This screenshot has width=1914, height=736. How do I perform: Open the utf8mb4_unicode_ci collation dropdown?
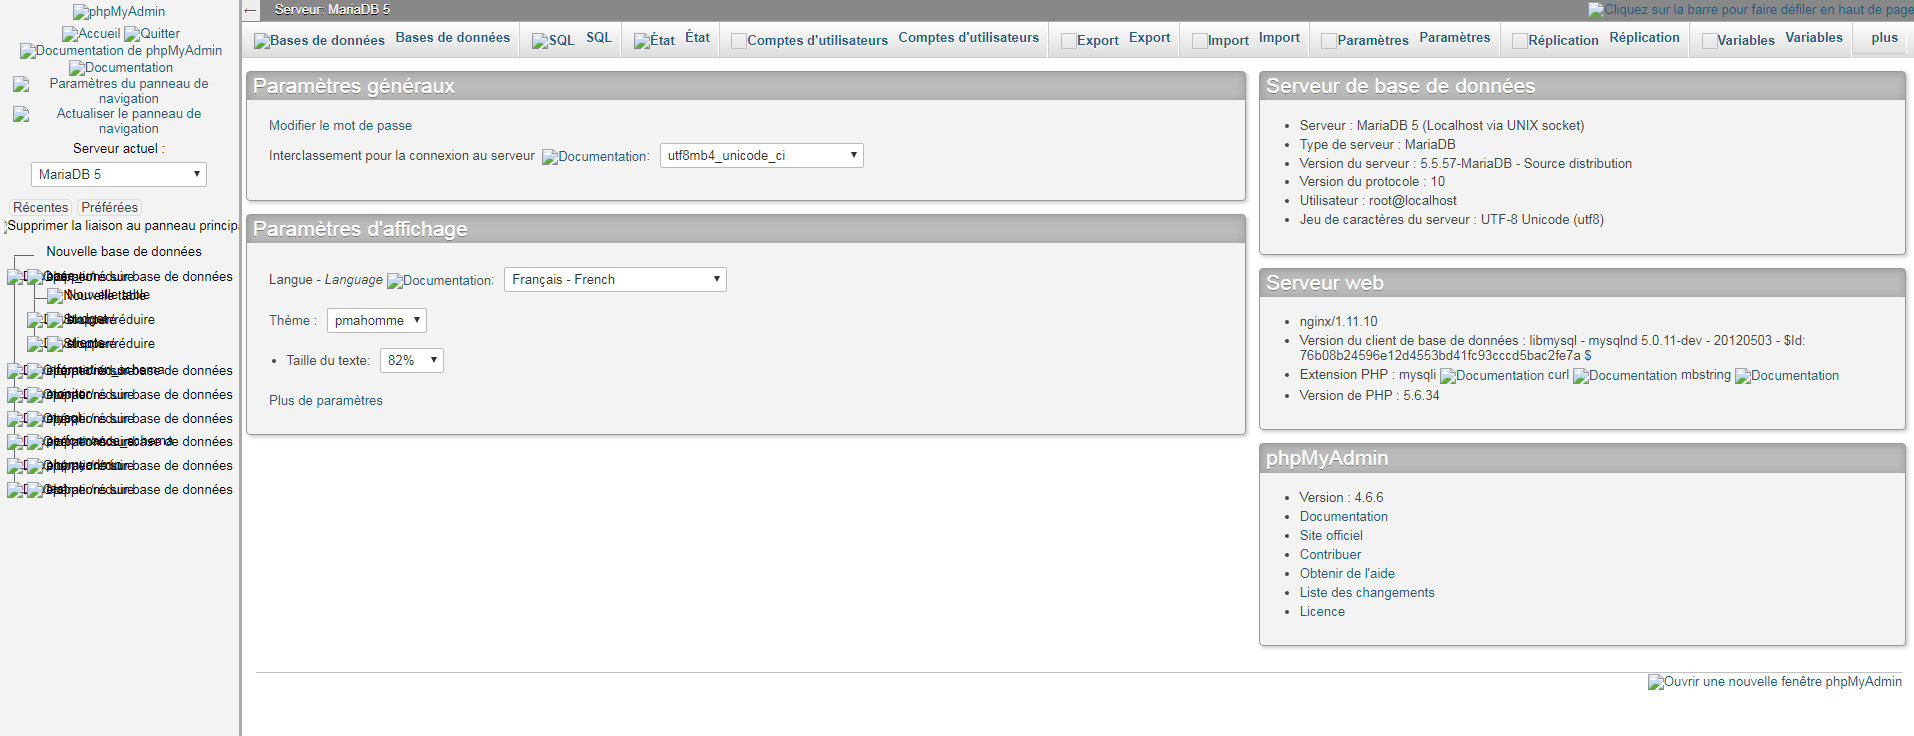tap(762, 156)
